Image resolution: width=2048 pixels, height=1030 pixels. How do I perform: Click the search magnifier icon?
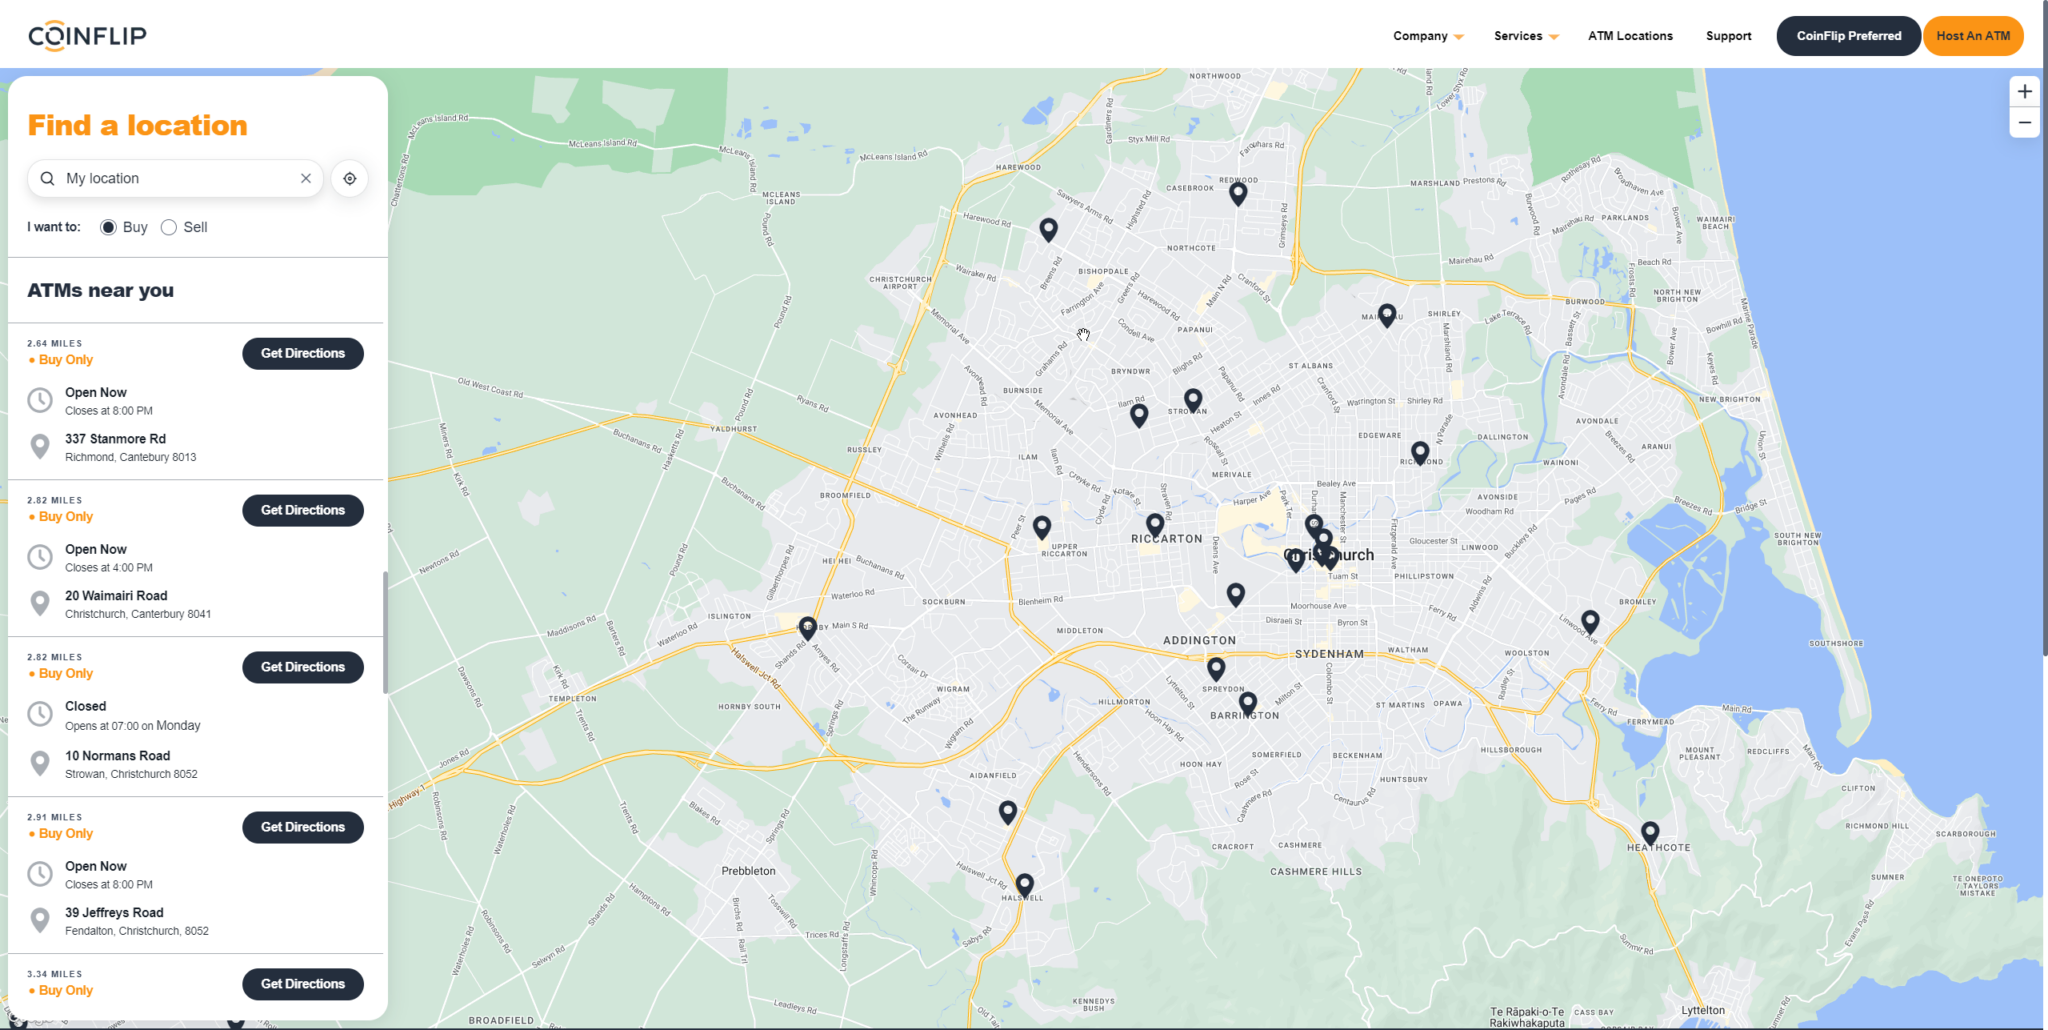[47, 178]
